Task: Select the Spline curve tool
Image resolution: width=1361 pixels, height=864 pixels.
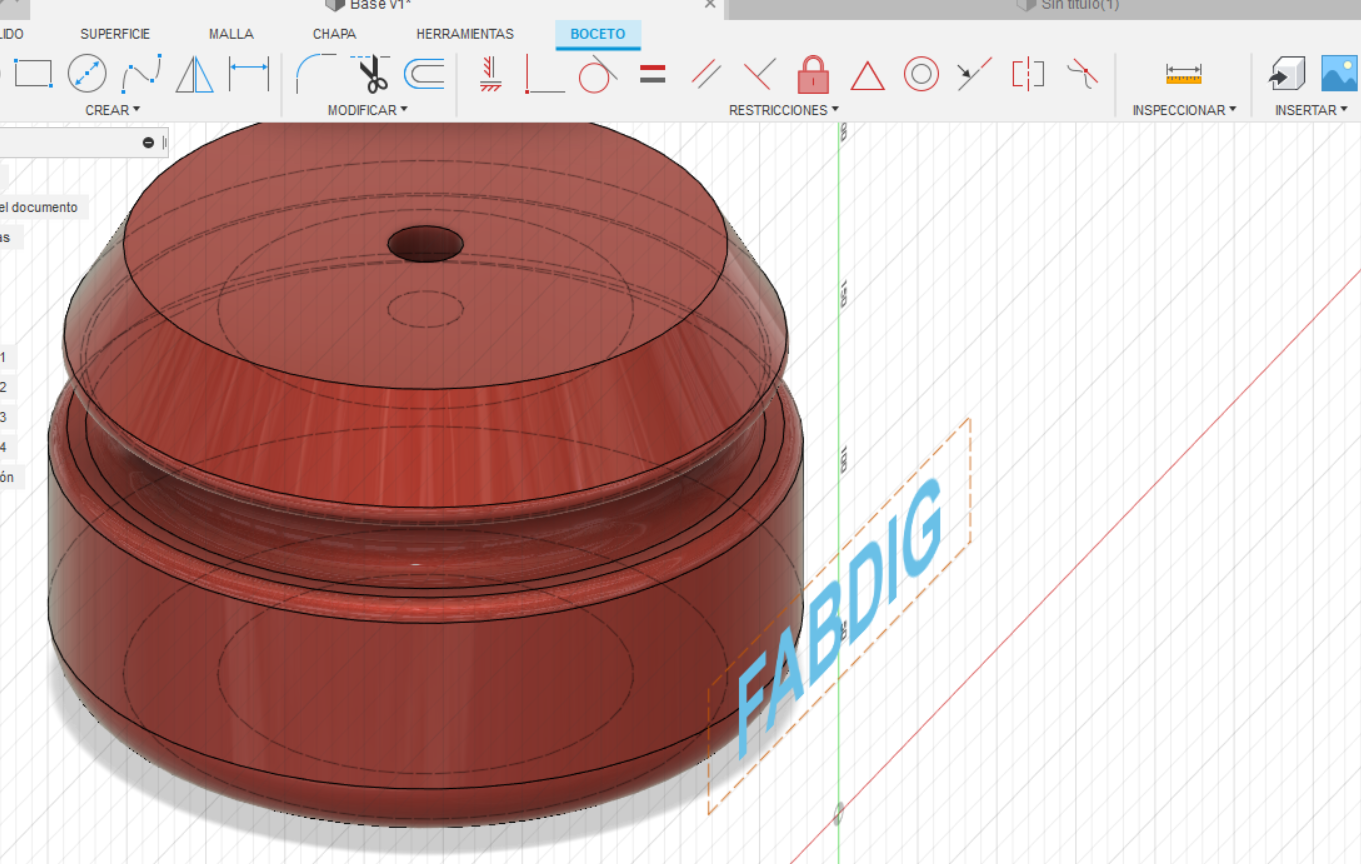Action: click(x=142, y=74)
